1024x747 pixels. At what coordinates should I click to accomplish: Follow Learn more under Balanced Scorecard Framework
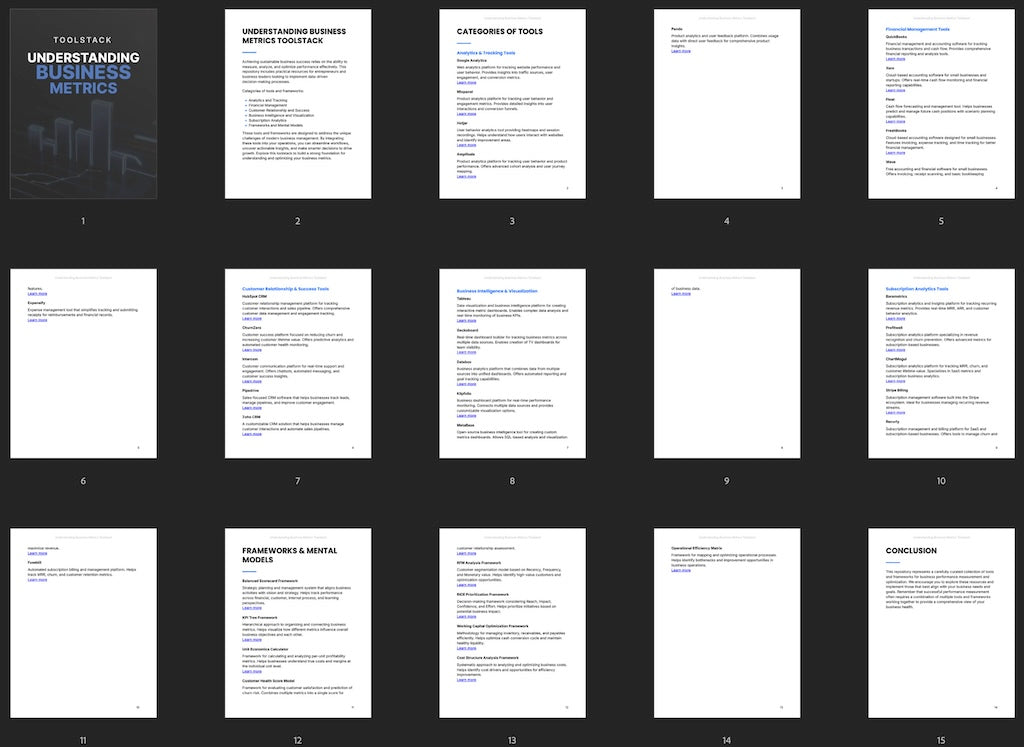pyautogui.click(x=252, y=608)
